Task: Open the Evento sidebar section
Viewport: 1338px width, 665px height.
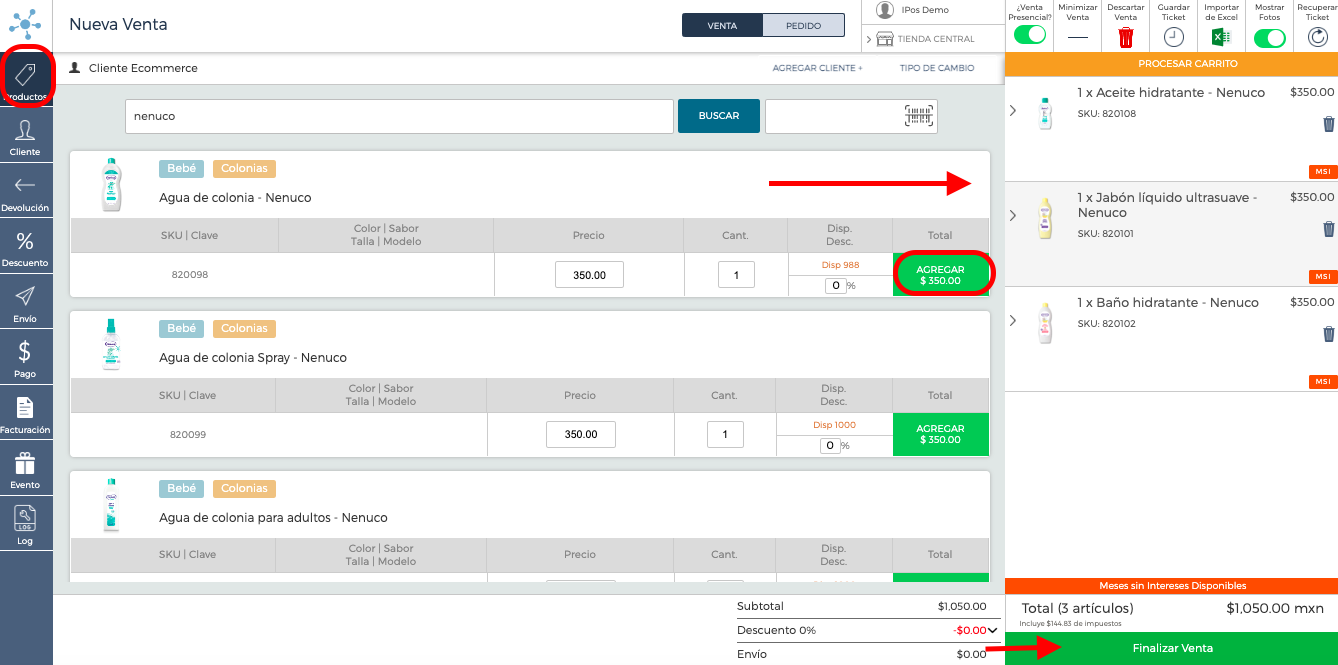Action: (x=25, y=470)
